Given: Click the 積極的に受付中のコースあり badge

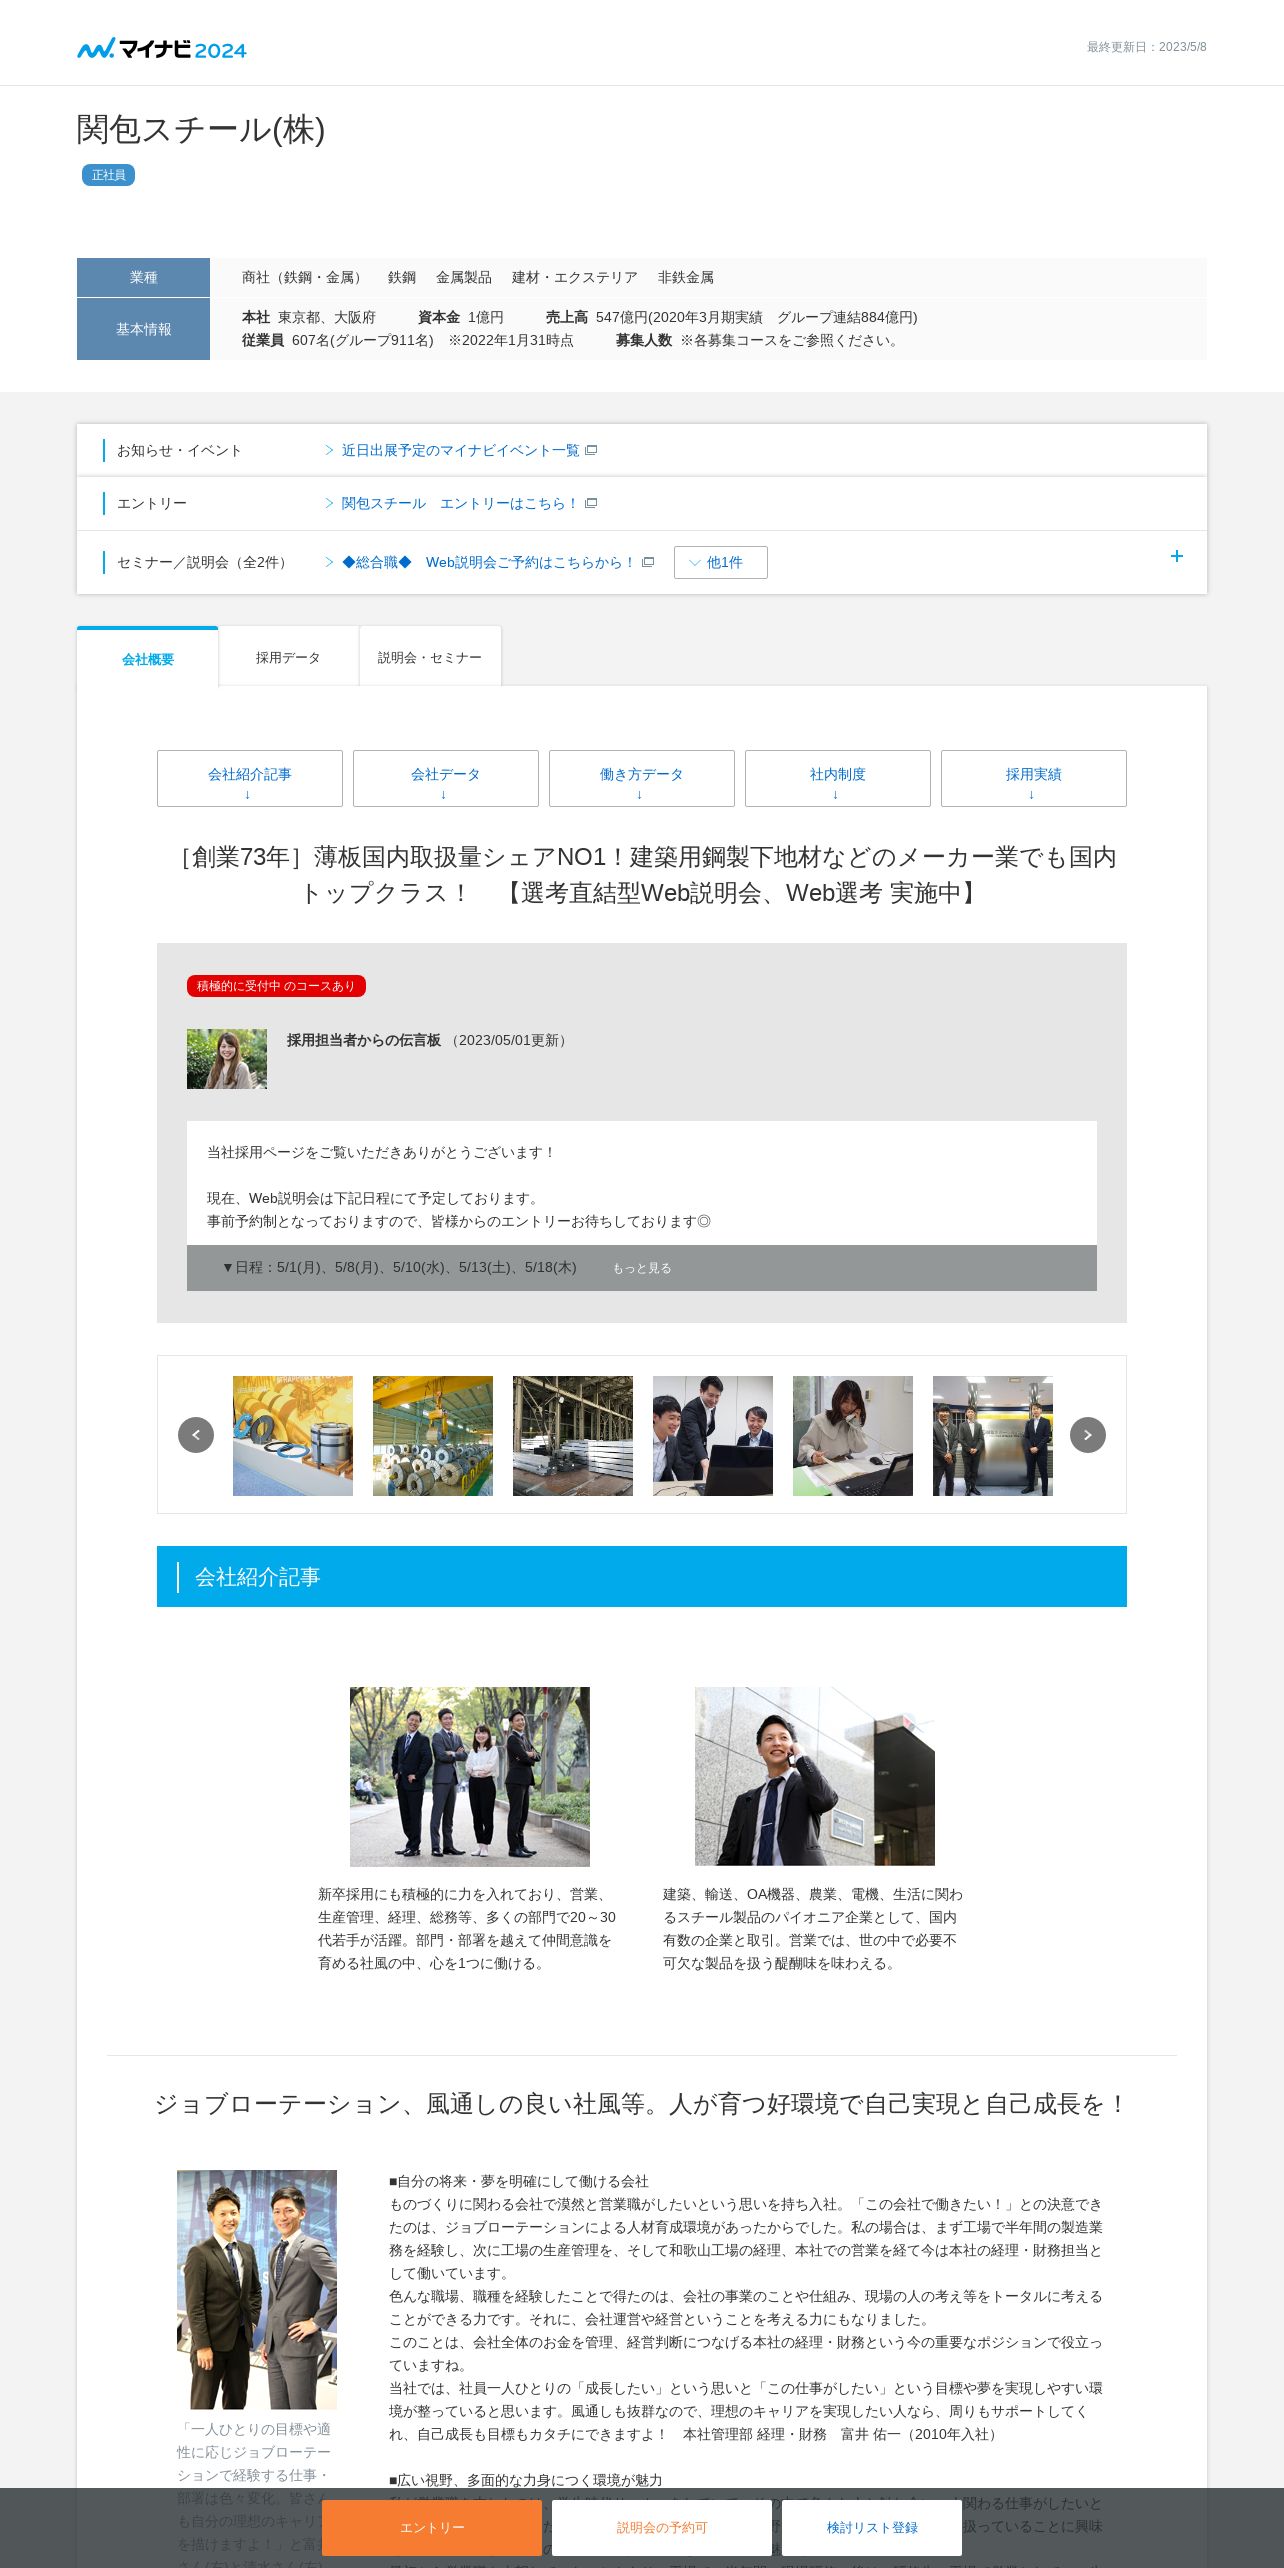Looking at the screenshot, I should (276, 986).
